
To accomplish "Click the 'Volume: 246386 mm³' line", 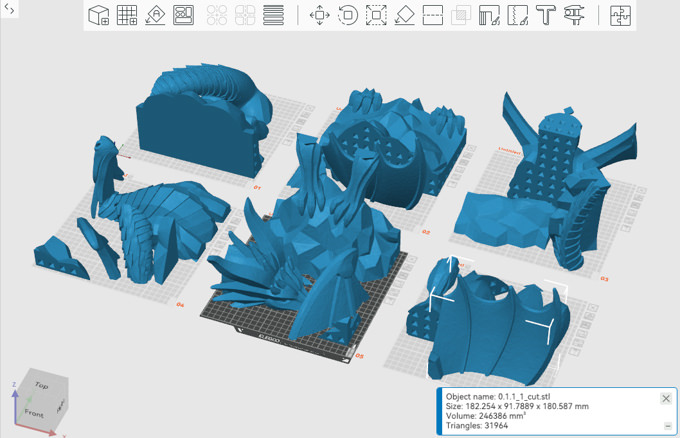I will point(486,416).
